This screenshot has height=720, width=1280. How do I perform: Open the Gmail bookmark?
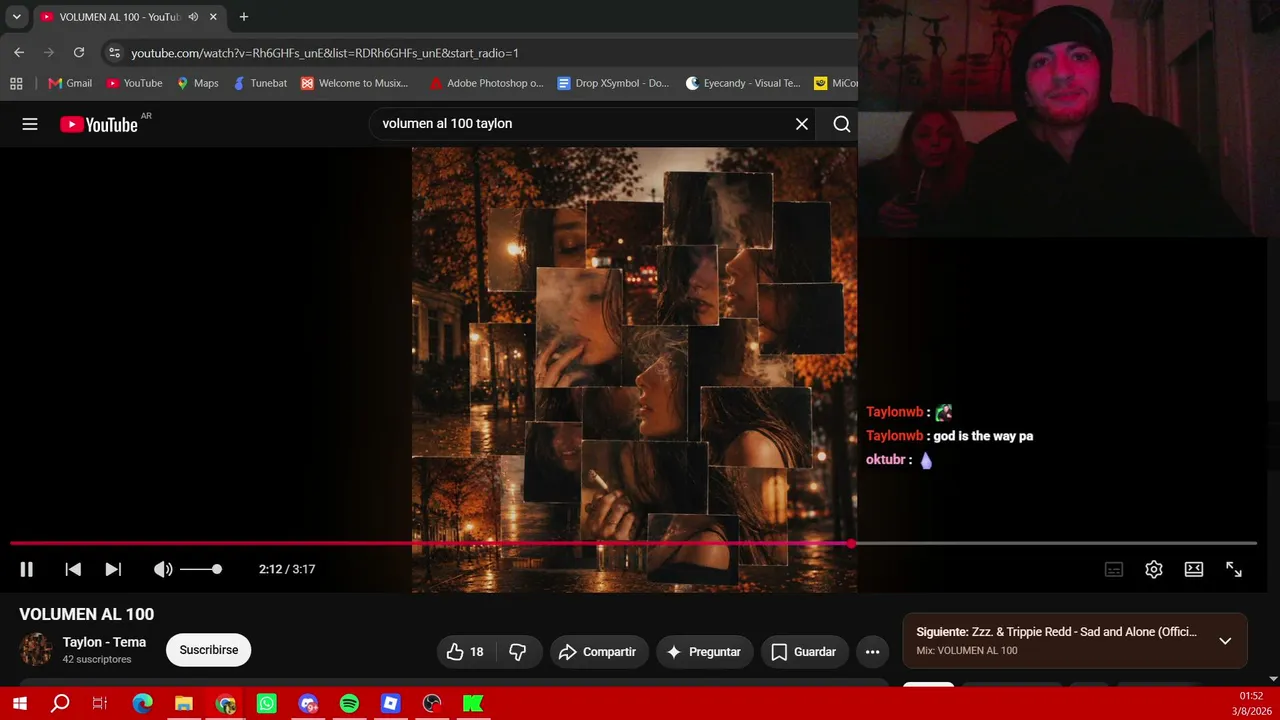[70, 83]
